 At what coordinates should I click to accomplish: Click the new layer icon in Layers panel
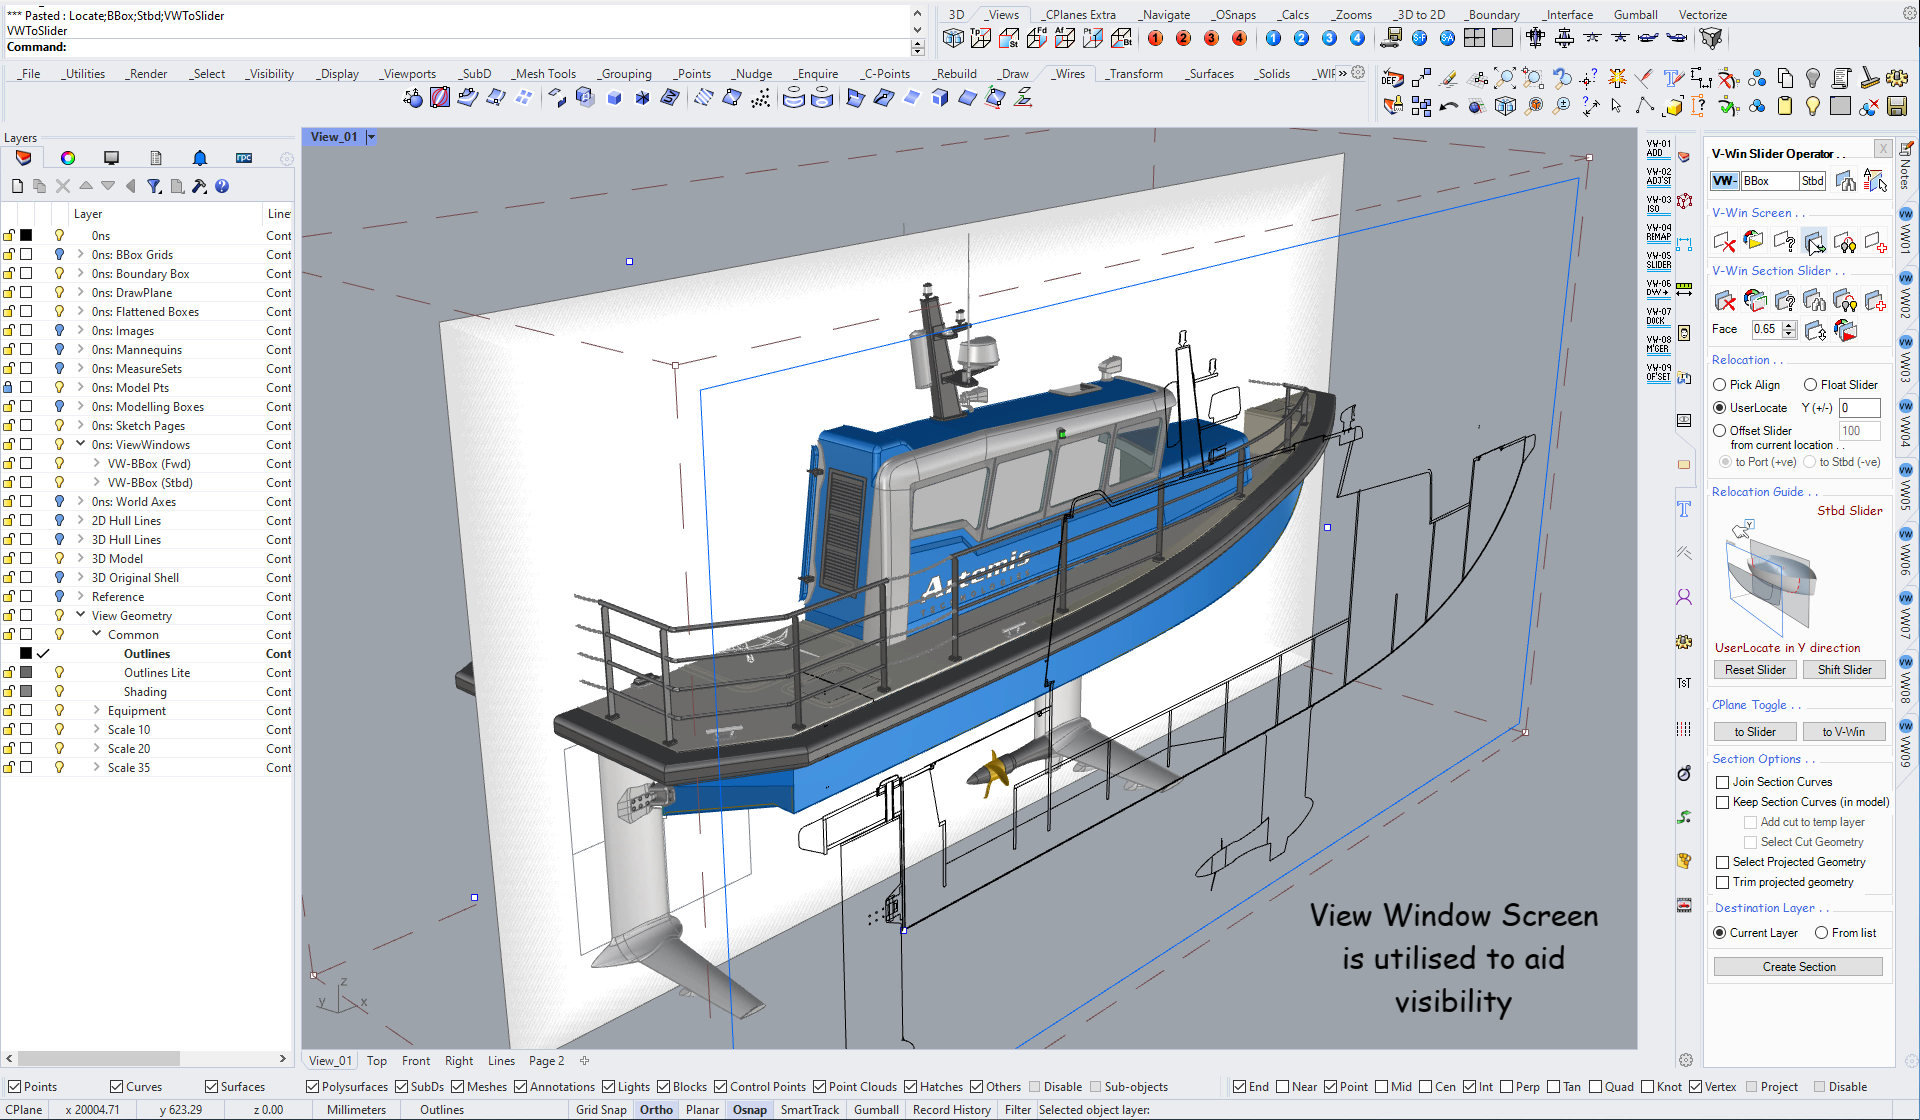pyautogui.click(x=17, y=186)
